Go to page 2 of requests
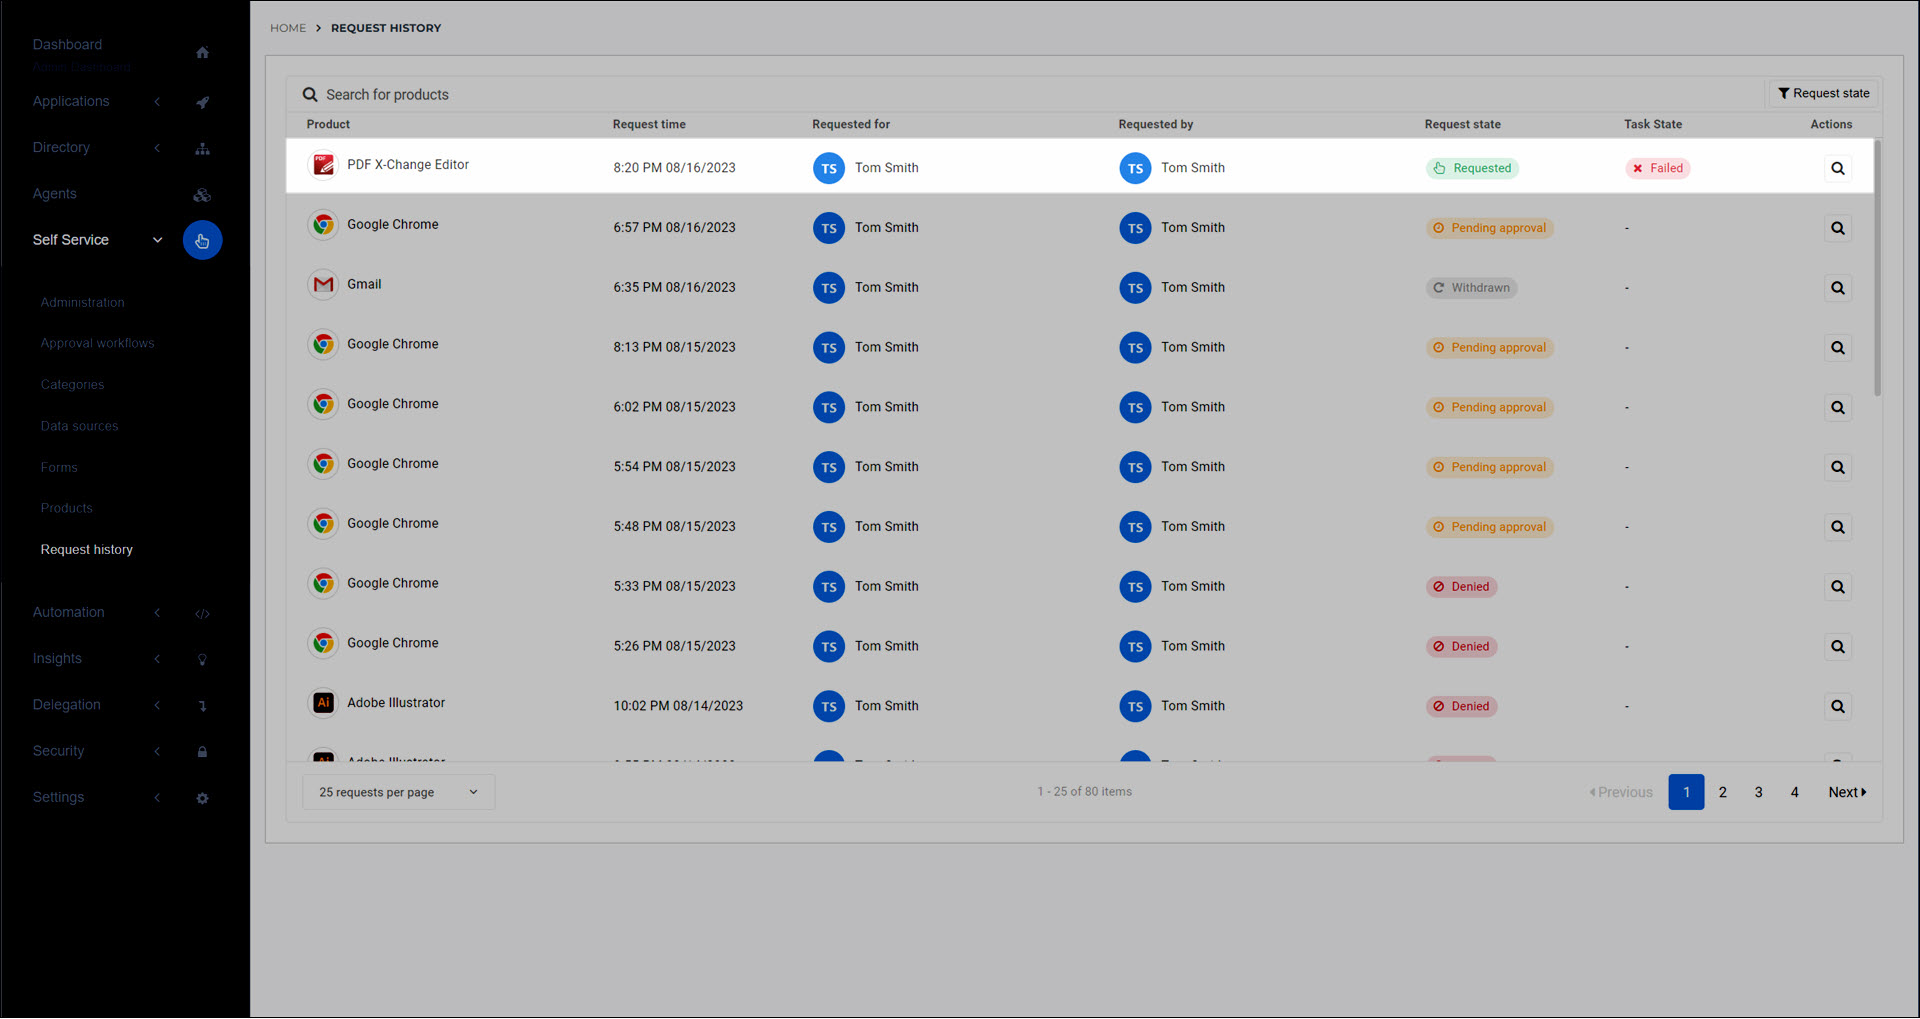Screen dimensions: 1920x1019 (x=1722, y=793)
